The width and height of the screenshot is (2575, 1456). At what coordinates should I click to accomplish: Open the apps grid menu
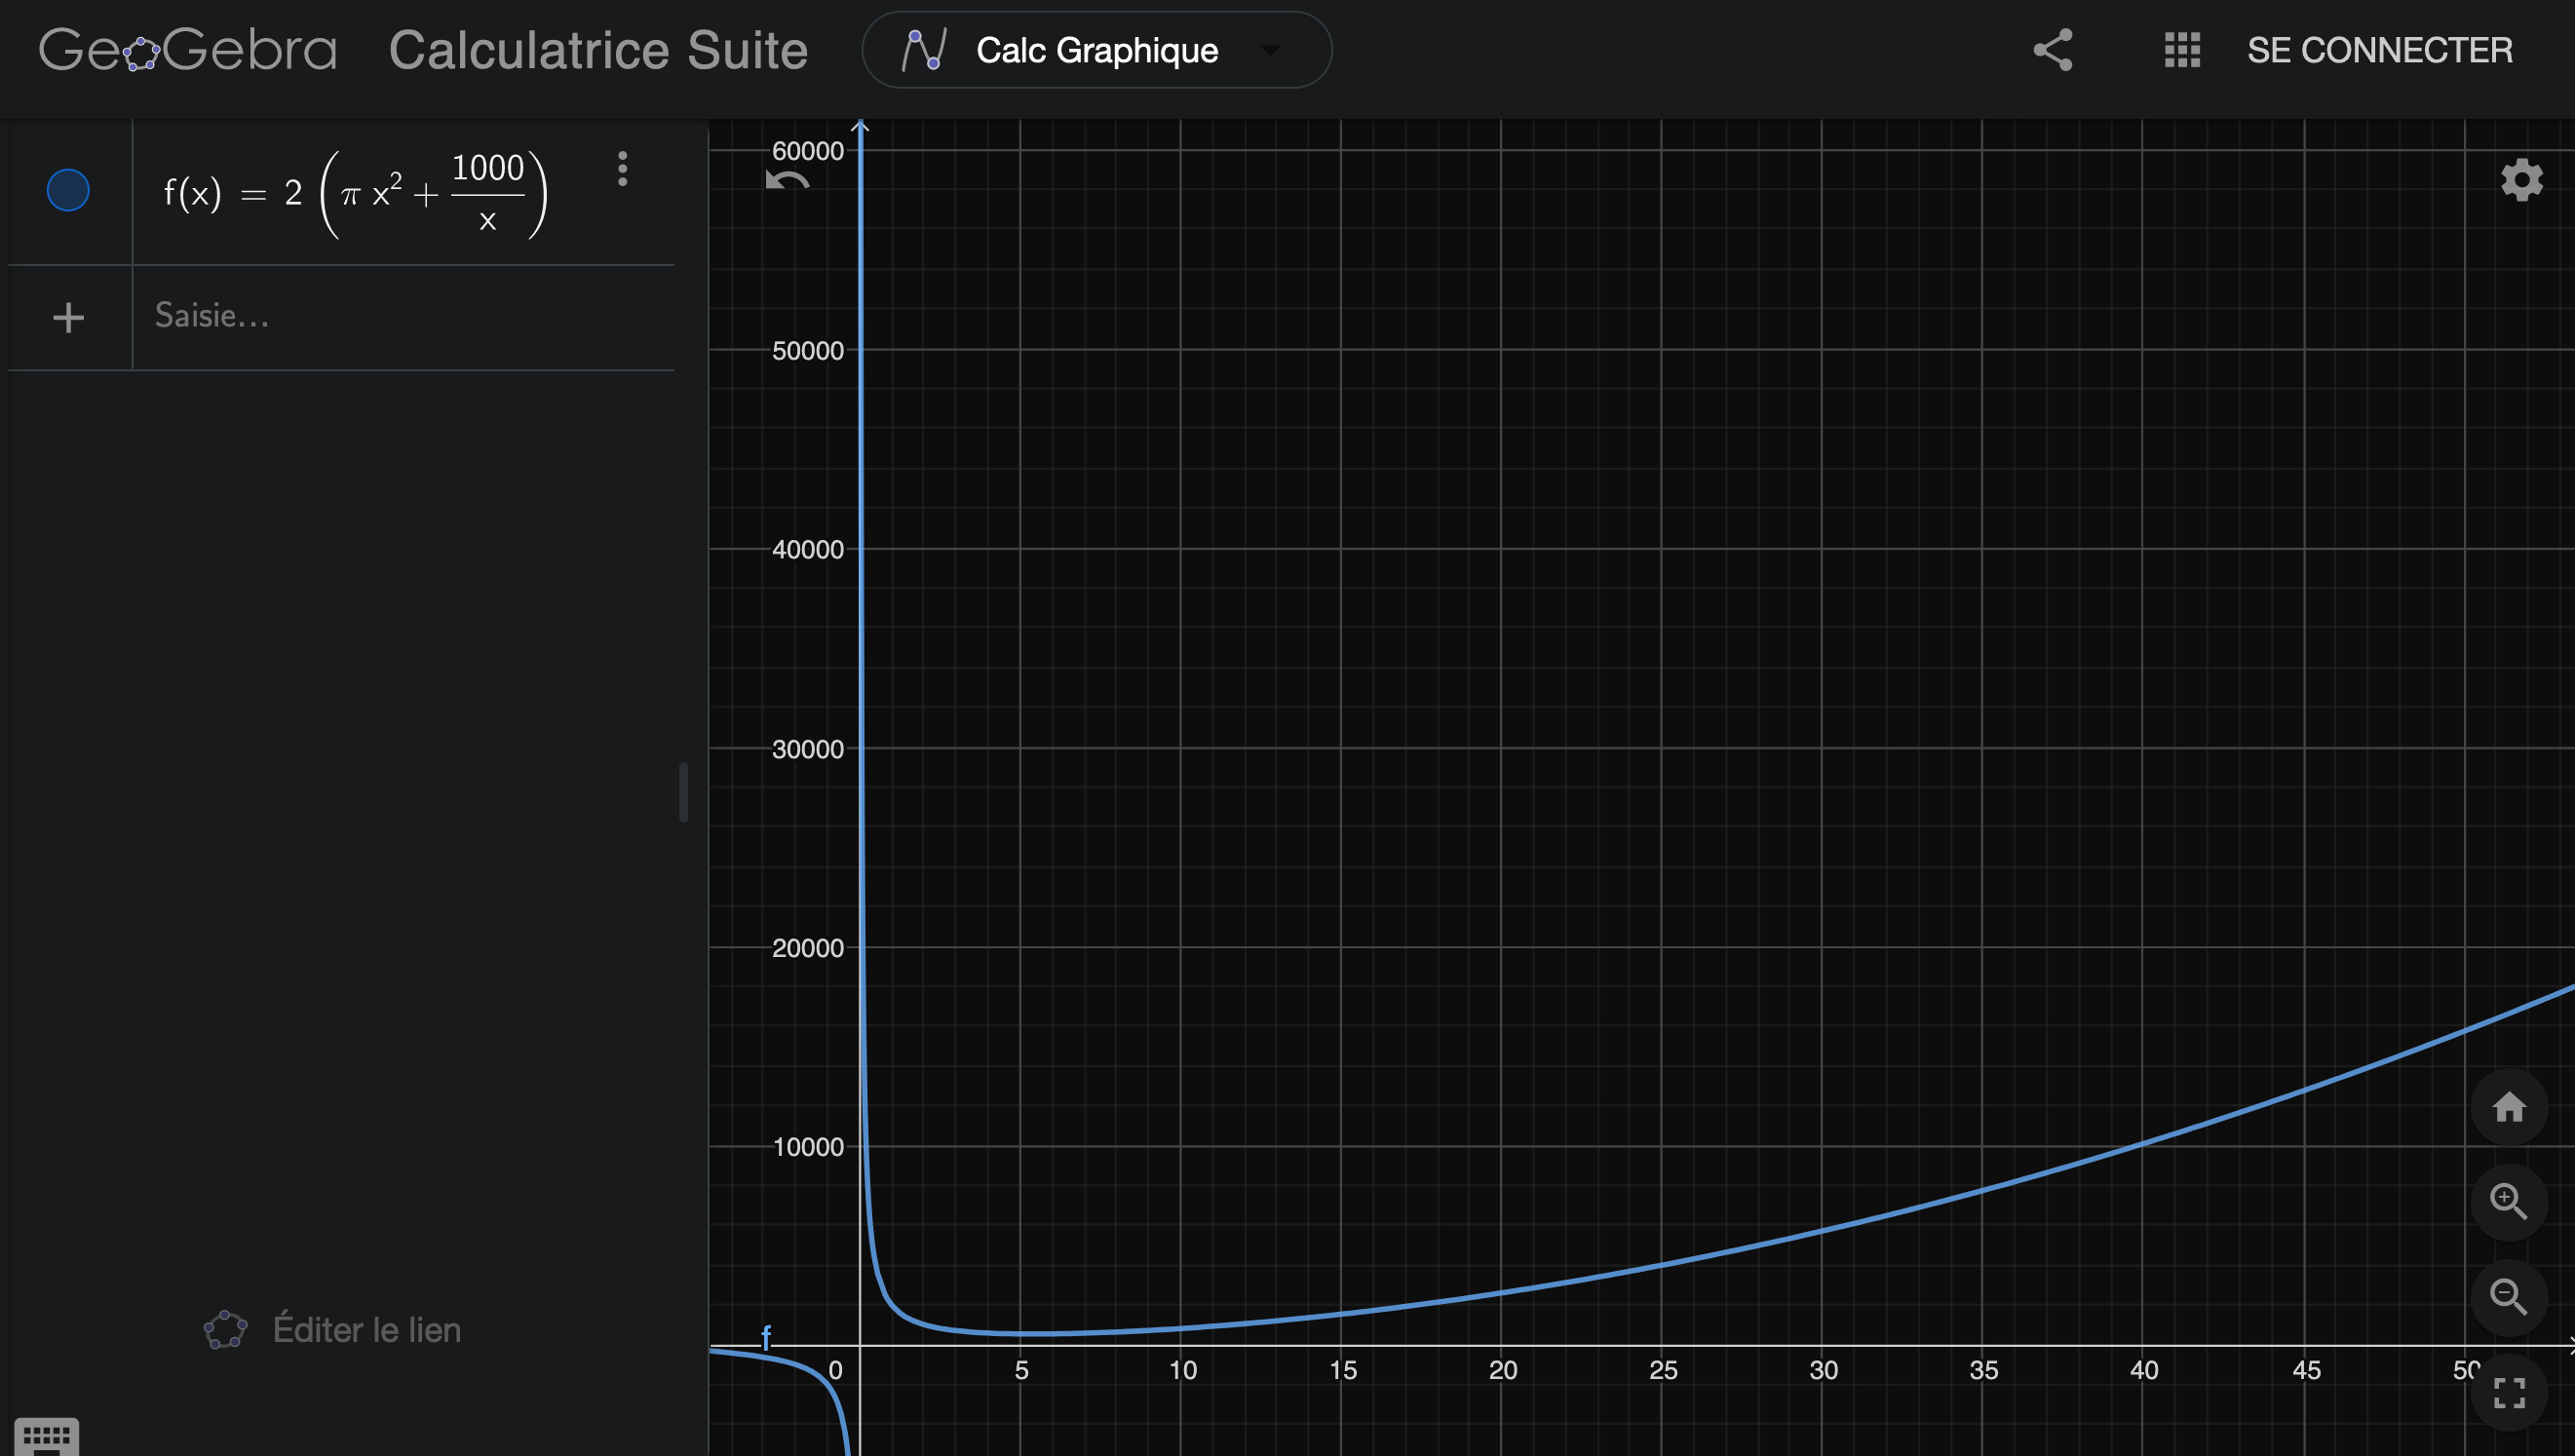pyautogui.click(x=2182, y=50)
